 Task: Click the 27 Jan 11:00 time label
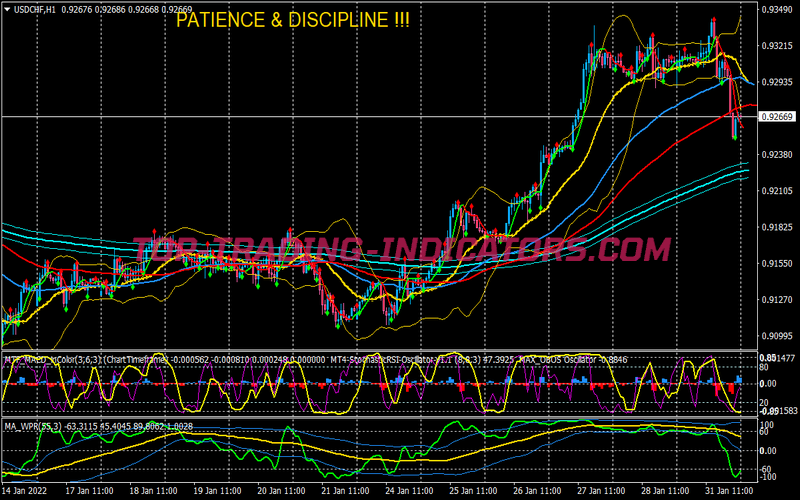tap(601, 491)
